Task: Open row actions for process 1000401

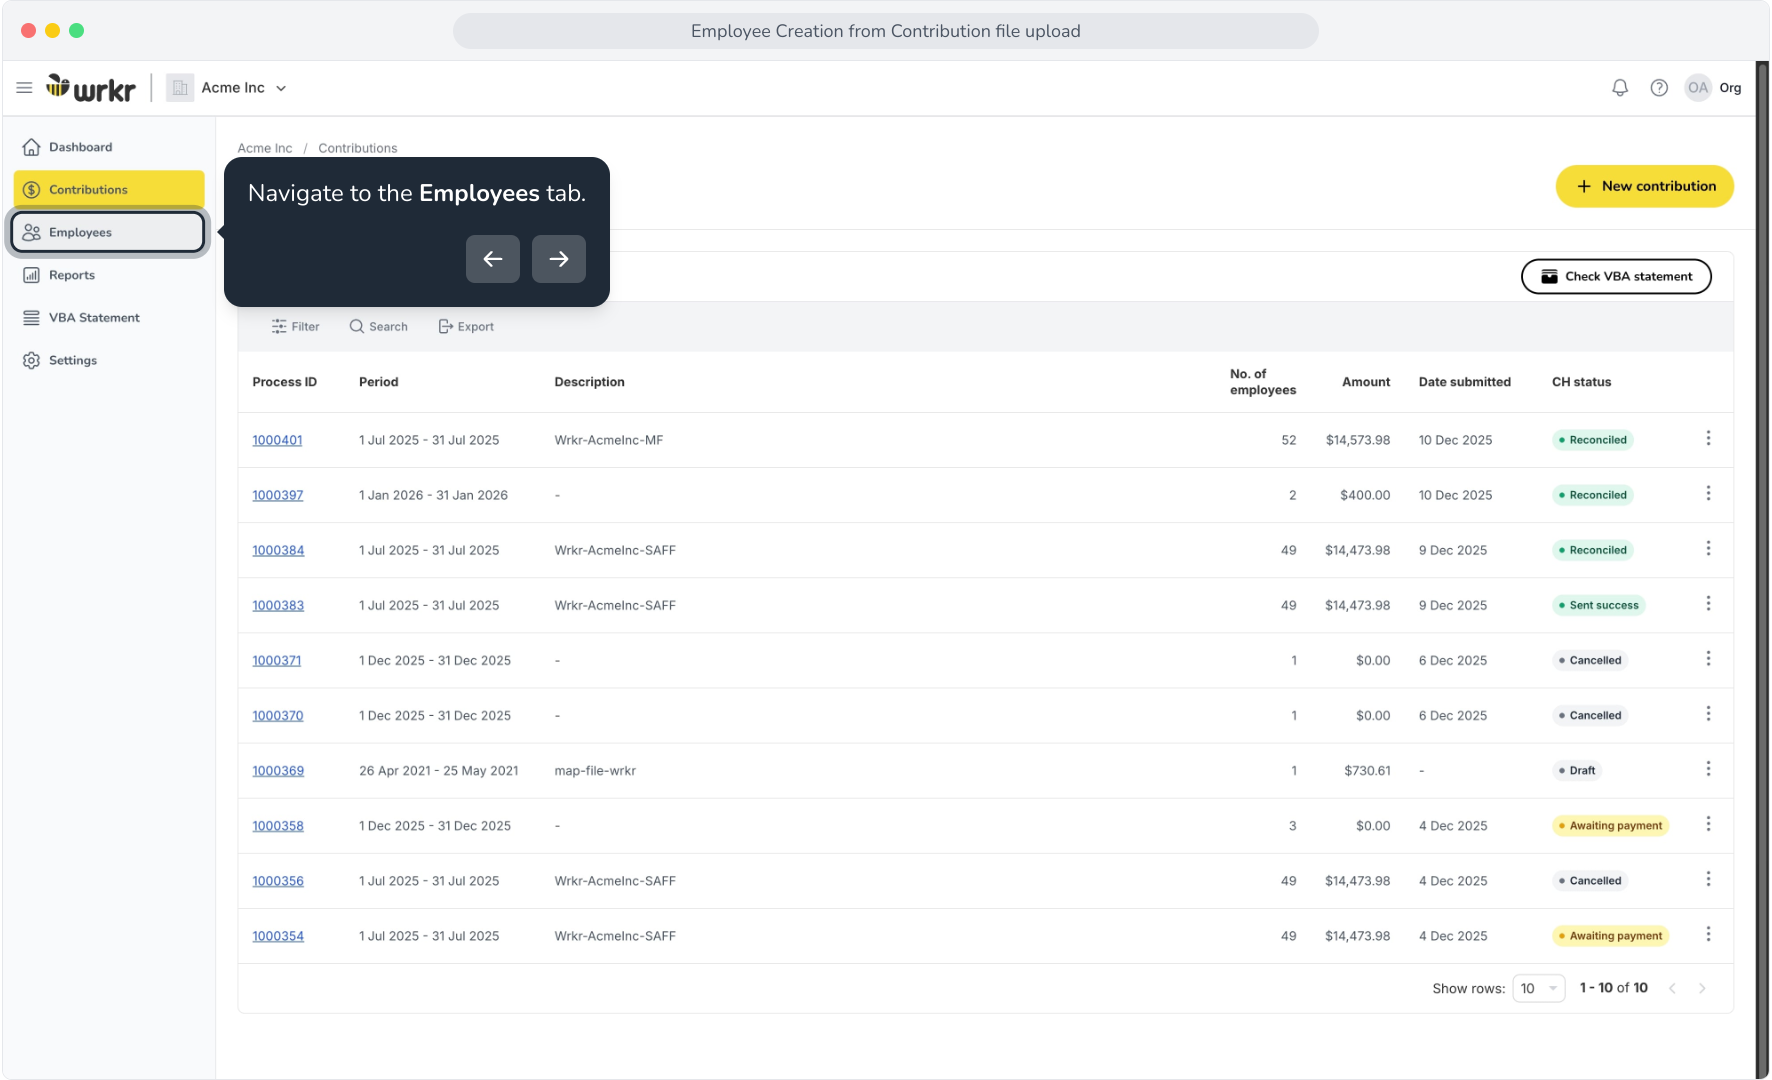Action: tap(1708, 438)
